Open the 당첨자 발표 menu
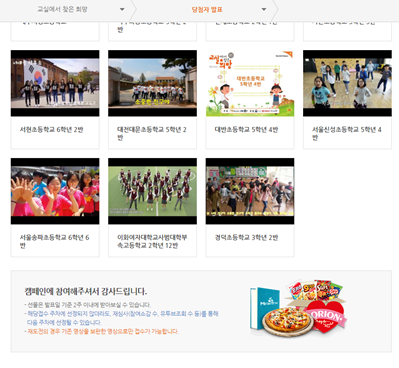 point(207,9)
